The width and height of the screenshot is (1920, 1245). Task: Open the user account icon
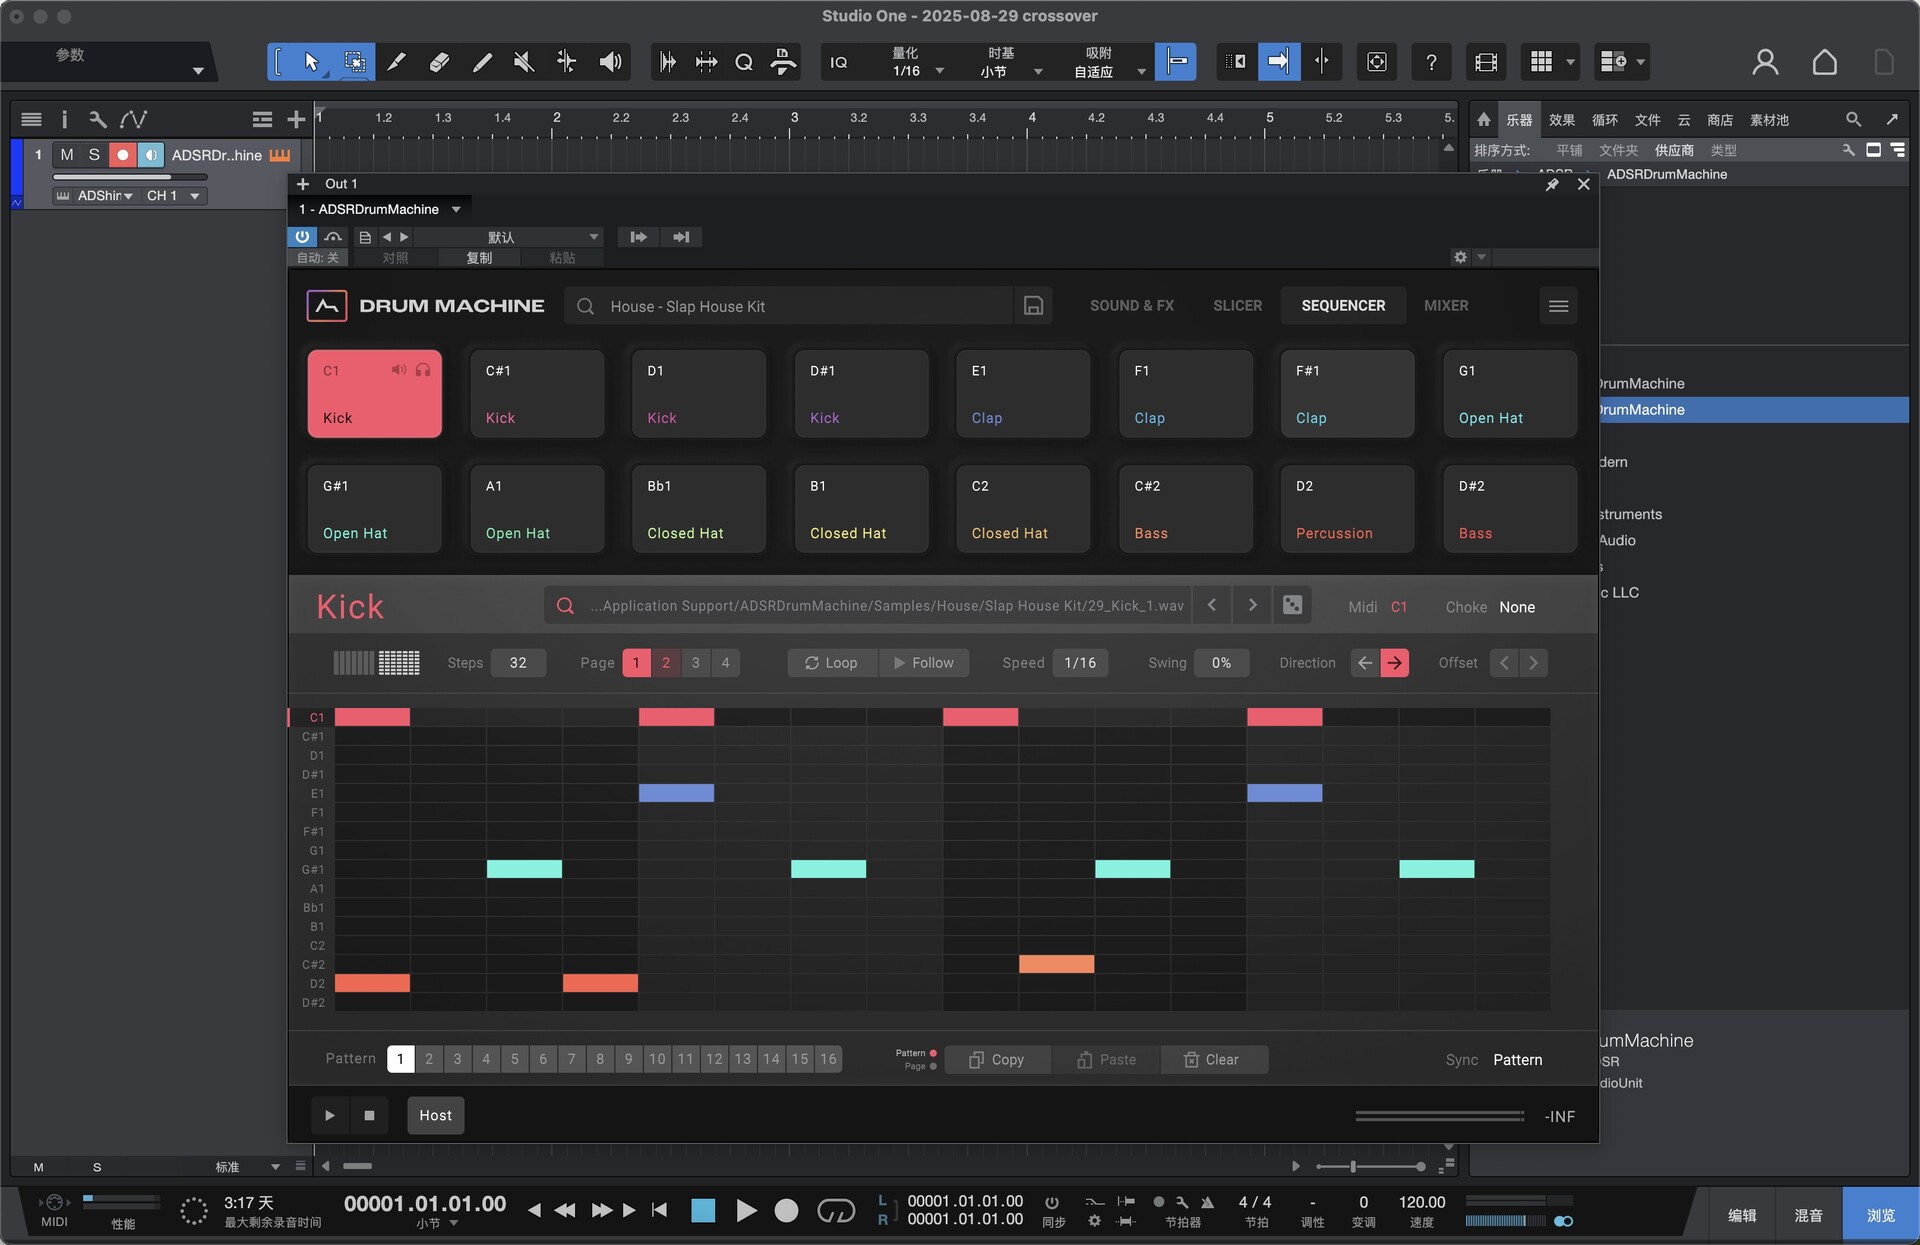(x=1765, y=62)
